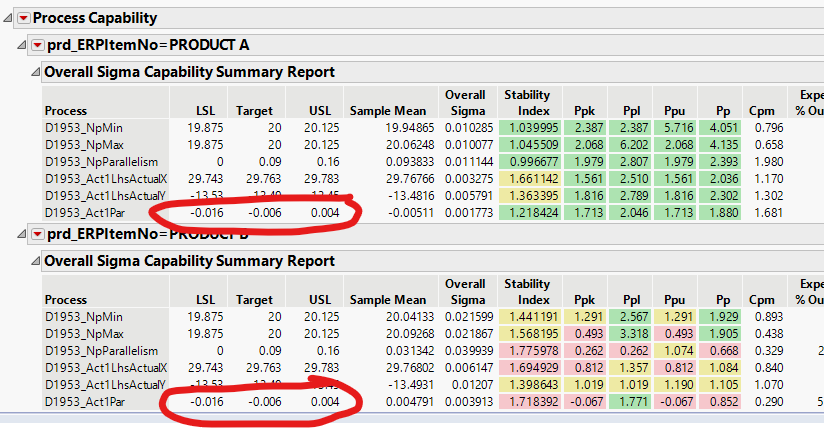Collapse the Process Capability outline section
The image size is (824, 428).
point(8,18)
